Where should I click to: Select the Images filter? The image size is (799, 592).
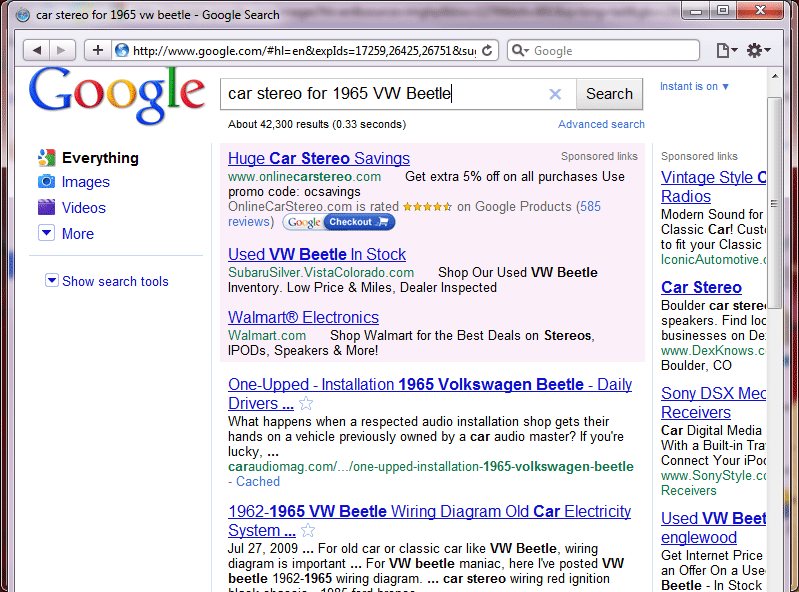click(86, 182)
